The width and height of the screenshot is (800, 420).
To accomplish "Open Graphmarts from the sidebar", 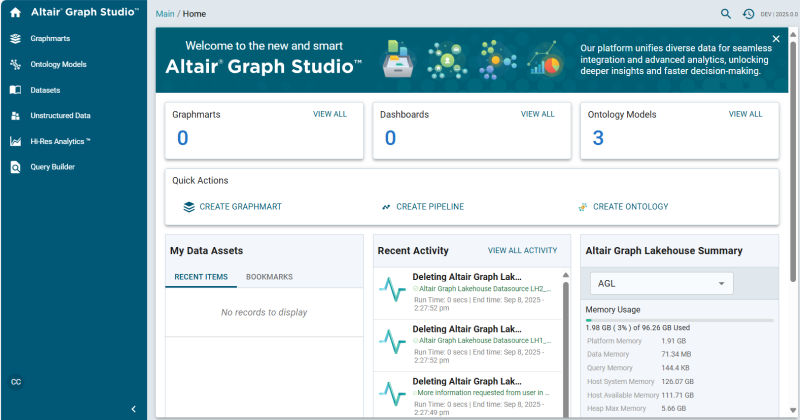I will click(x=50, y=38).
